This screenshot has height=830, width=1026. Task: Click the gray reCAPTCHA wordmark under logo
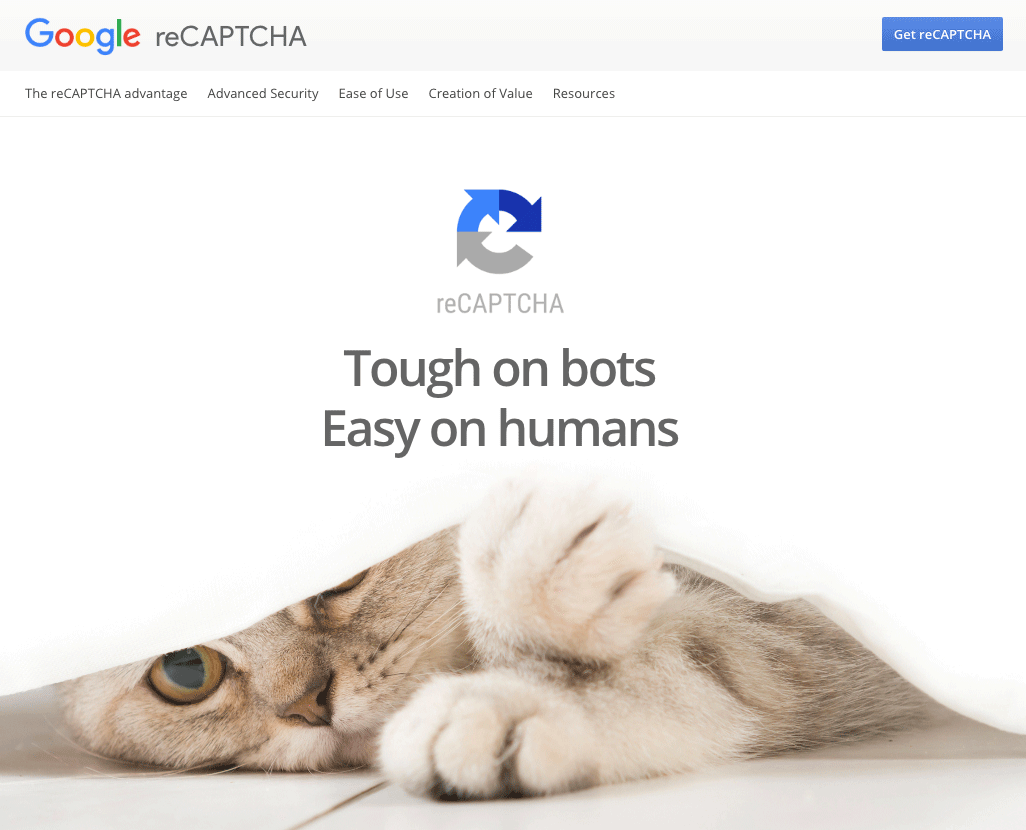[x=500, y=304]
